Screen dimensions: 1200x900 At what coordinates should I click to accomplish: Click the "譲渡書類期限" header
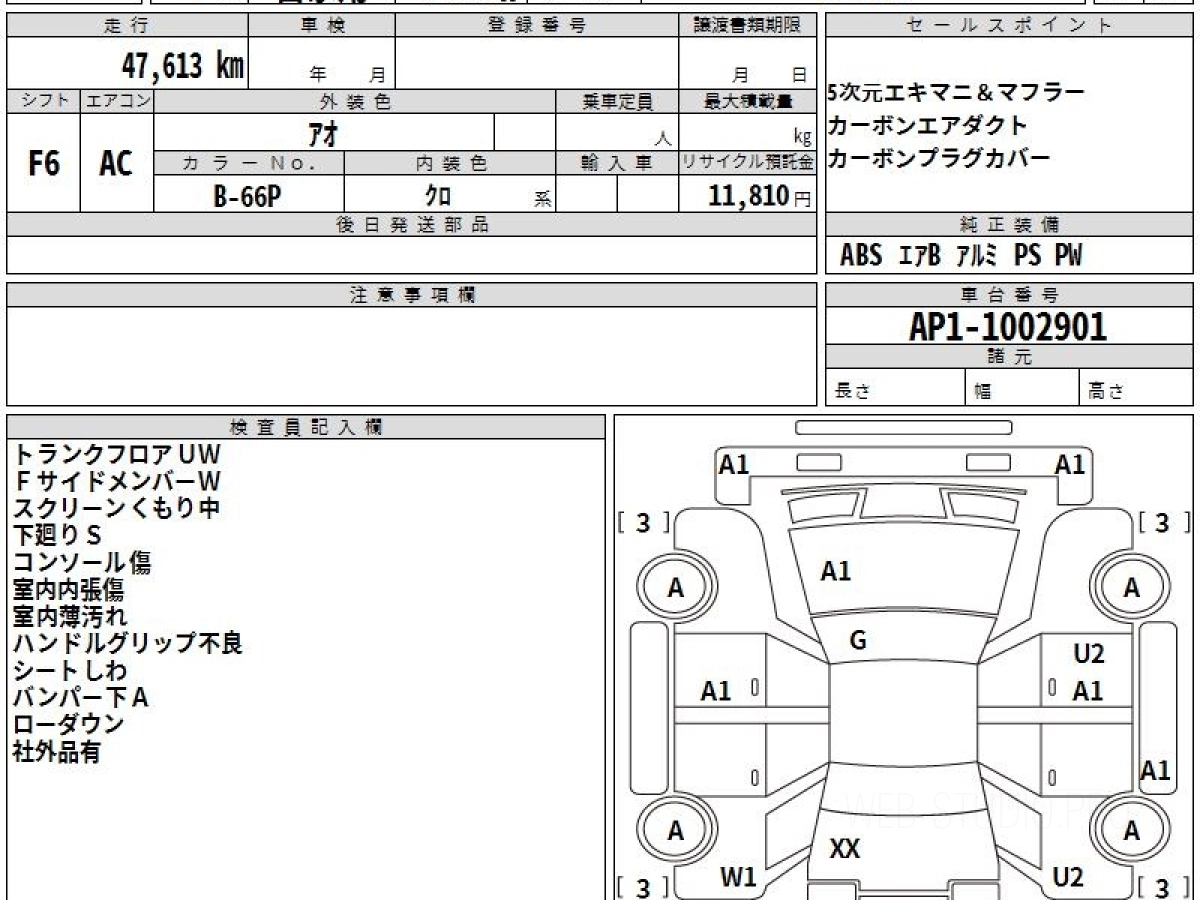click(x=748, y=26)
